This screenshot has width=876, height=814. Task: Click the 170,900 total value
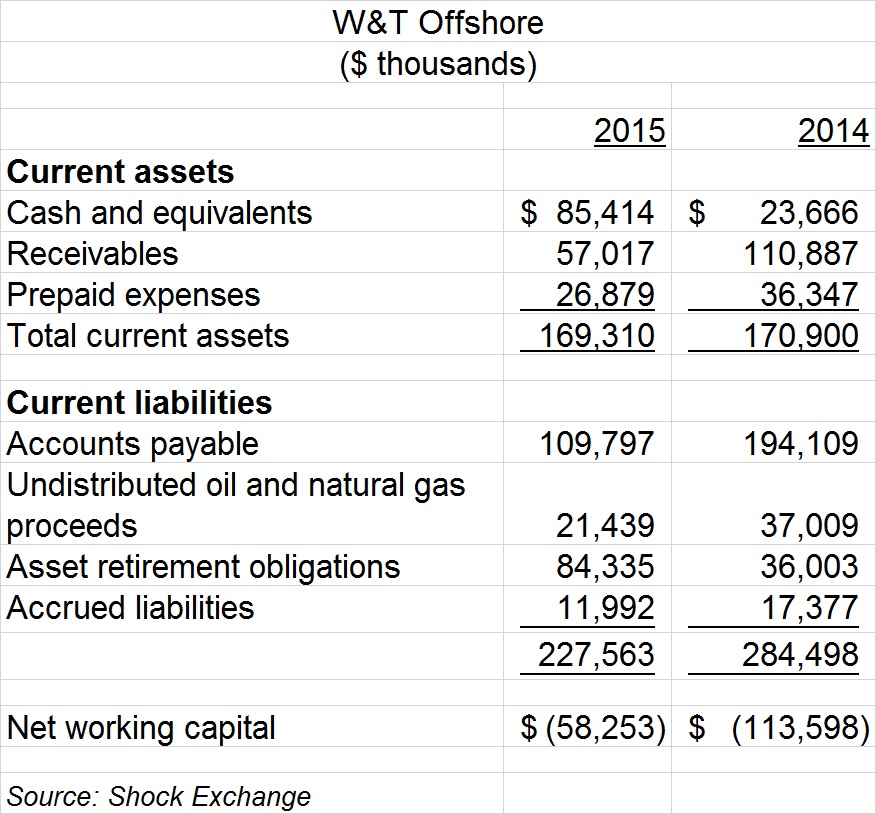pos(801,336)
